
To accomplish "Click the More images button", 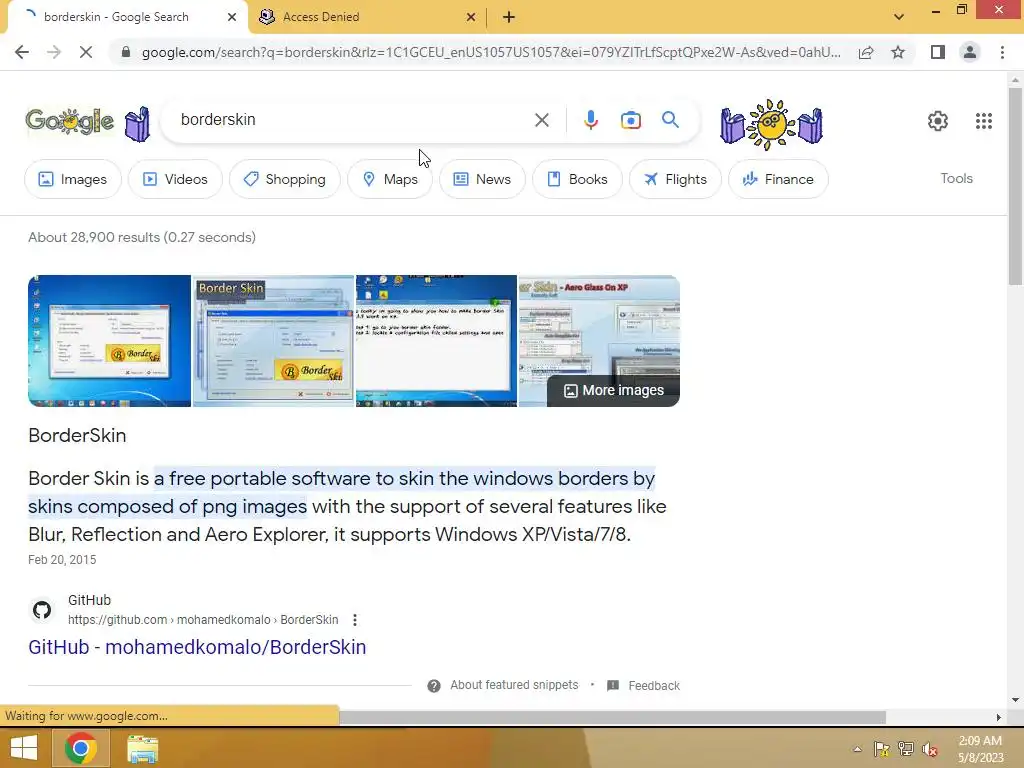I will click(x=613, y=391).
